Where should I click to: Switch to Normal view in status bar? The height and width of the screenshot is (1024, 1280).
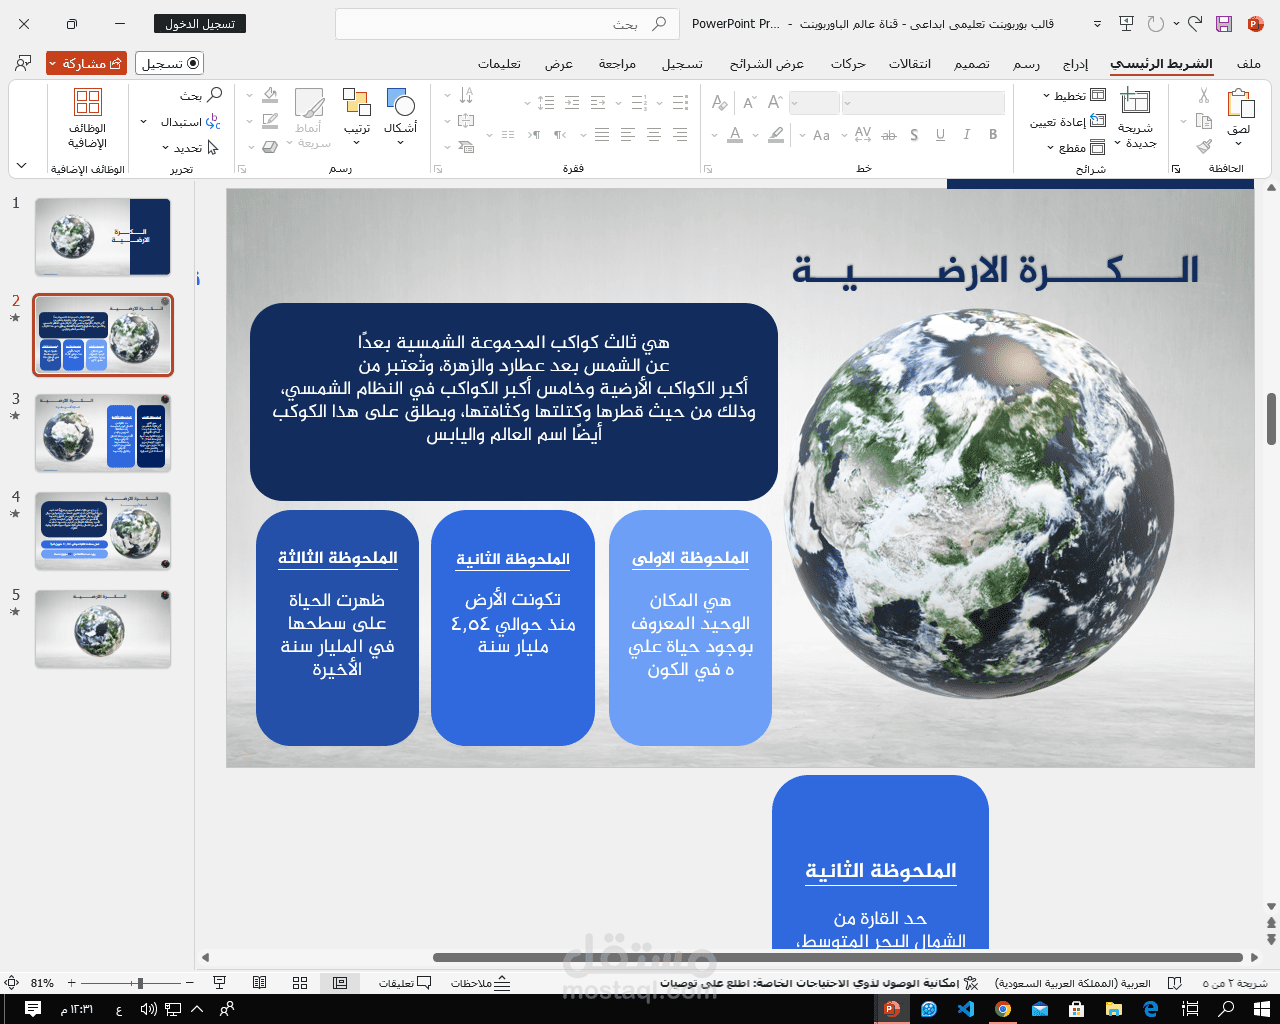click(340, 983)
